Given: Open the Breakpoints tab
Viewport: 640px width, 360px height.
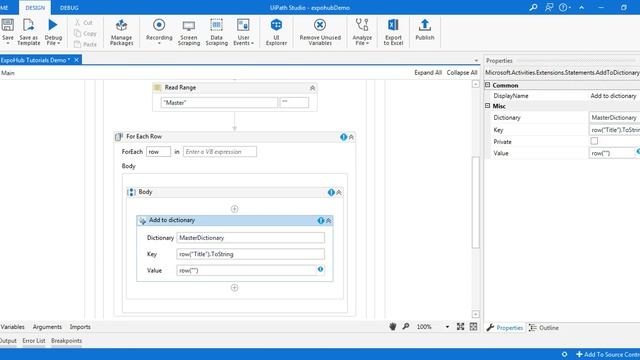Looking at the screenshot, I should (x=67, y=341).
